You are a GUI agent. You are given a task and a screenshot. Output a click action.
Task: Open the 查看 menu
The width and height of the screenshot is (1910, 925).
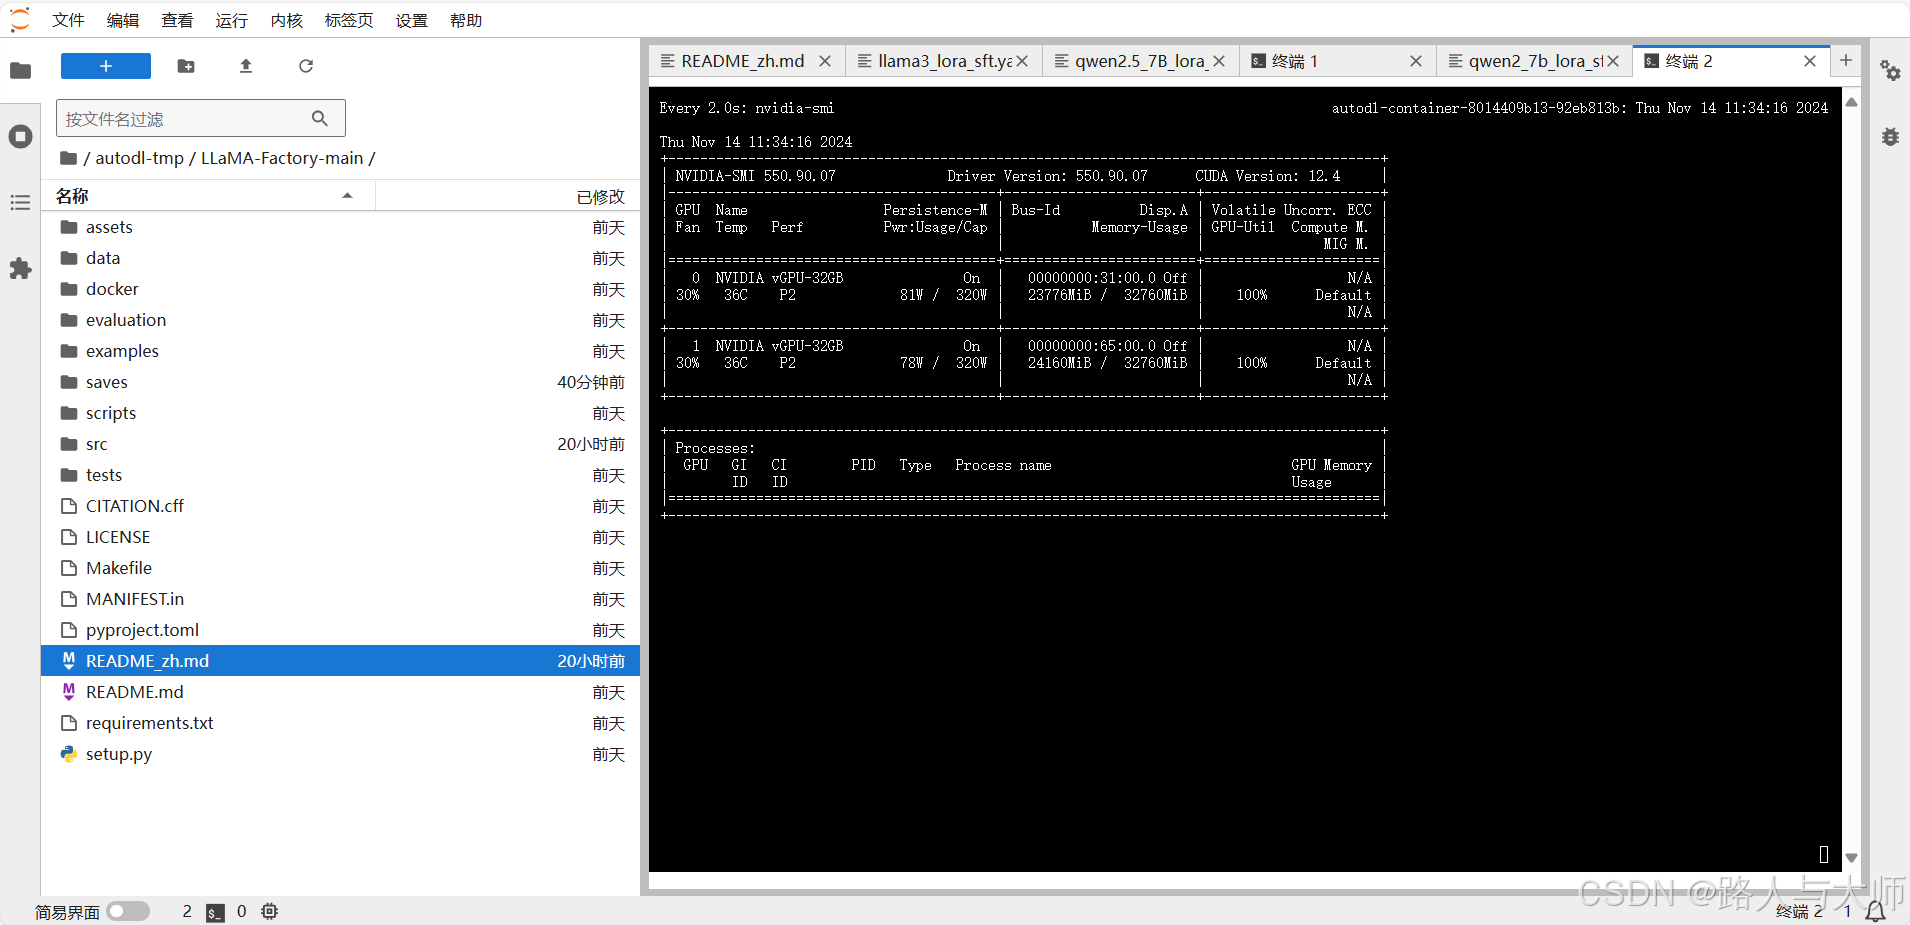[x=177, y=20]
